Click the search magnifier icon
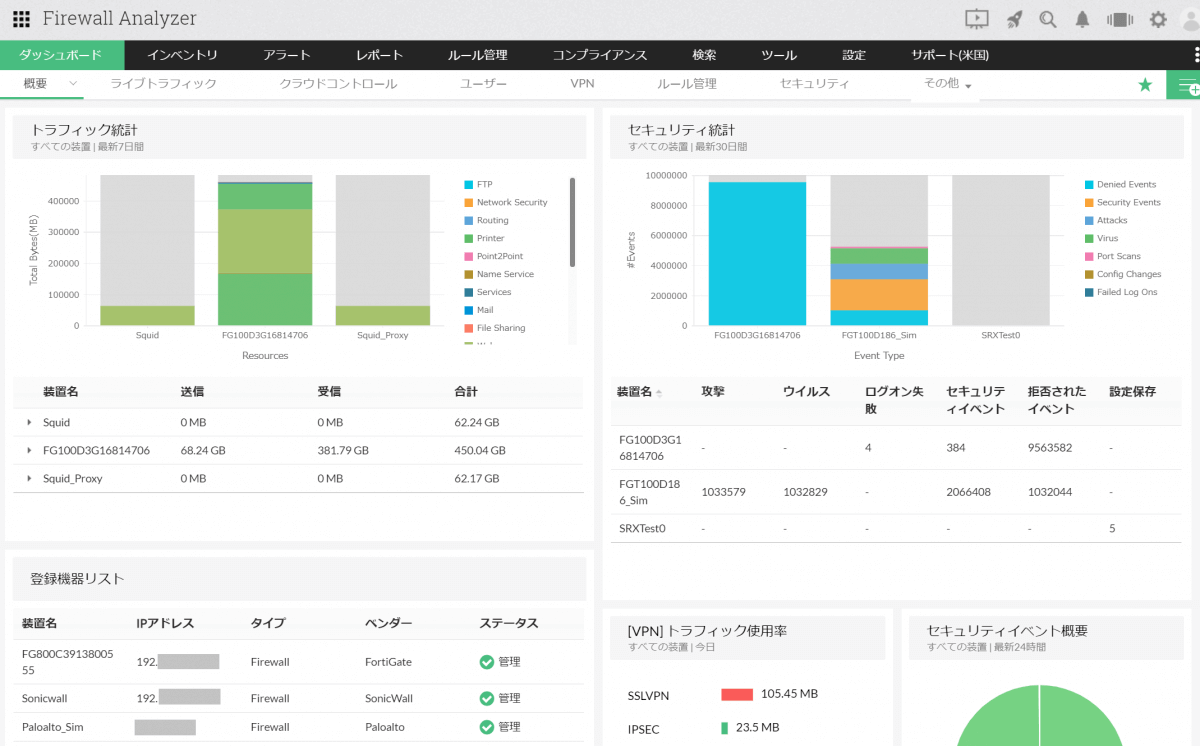 click(x=1047, y=18)
